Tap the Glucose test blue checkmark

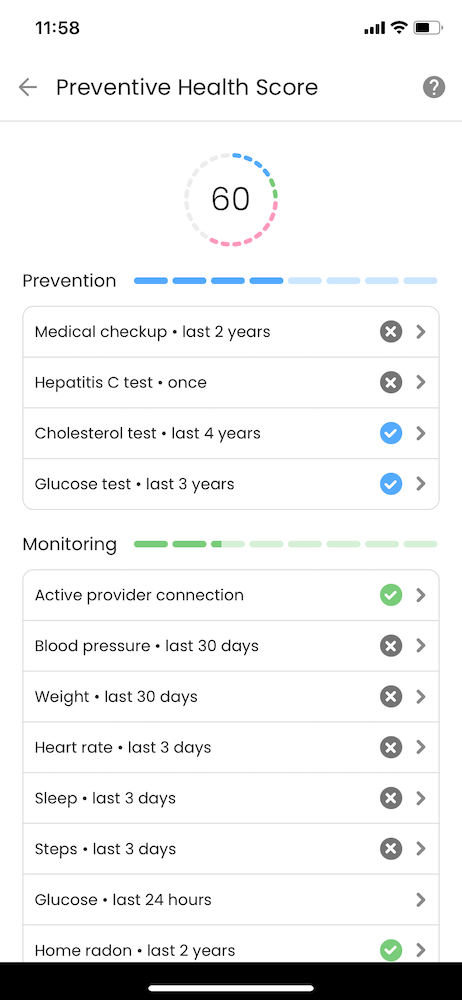(x=391, y=484)
